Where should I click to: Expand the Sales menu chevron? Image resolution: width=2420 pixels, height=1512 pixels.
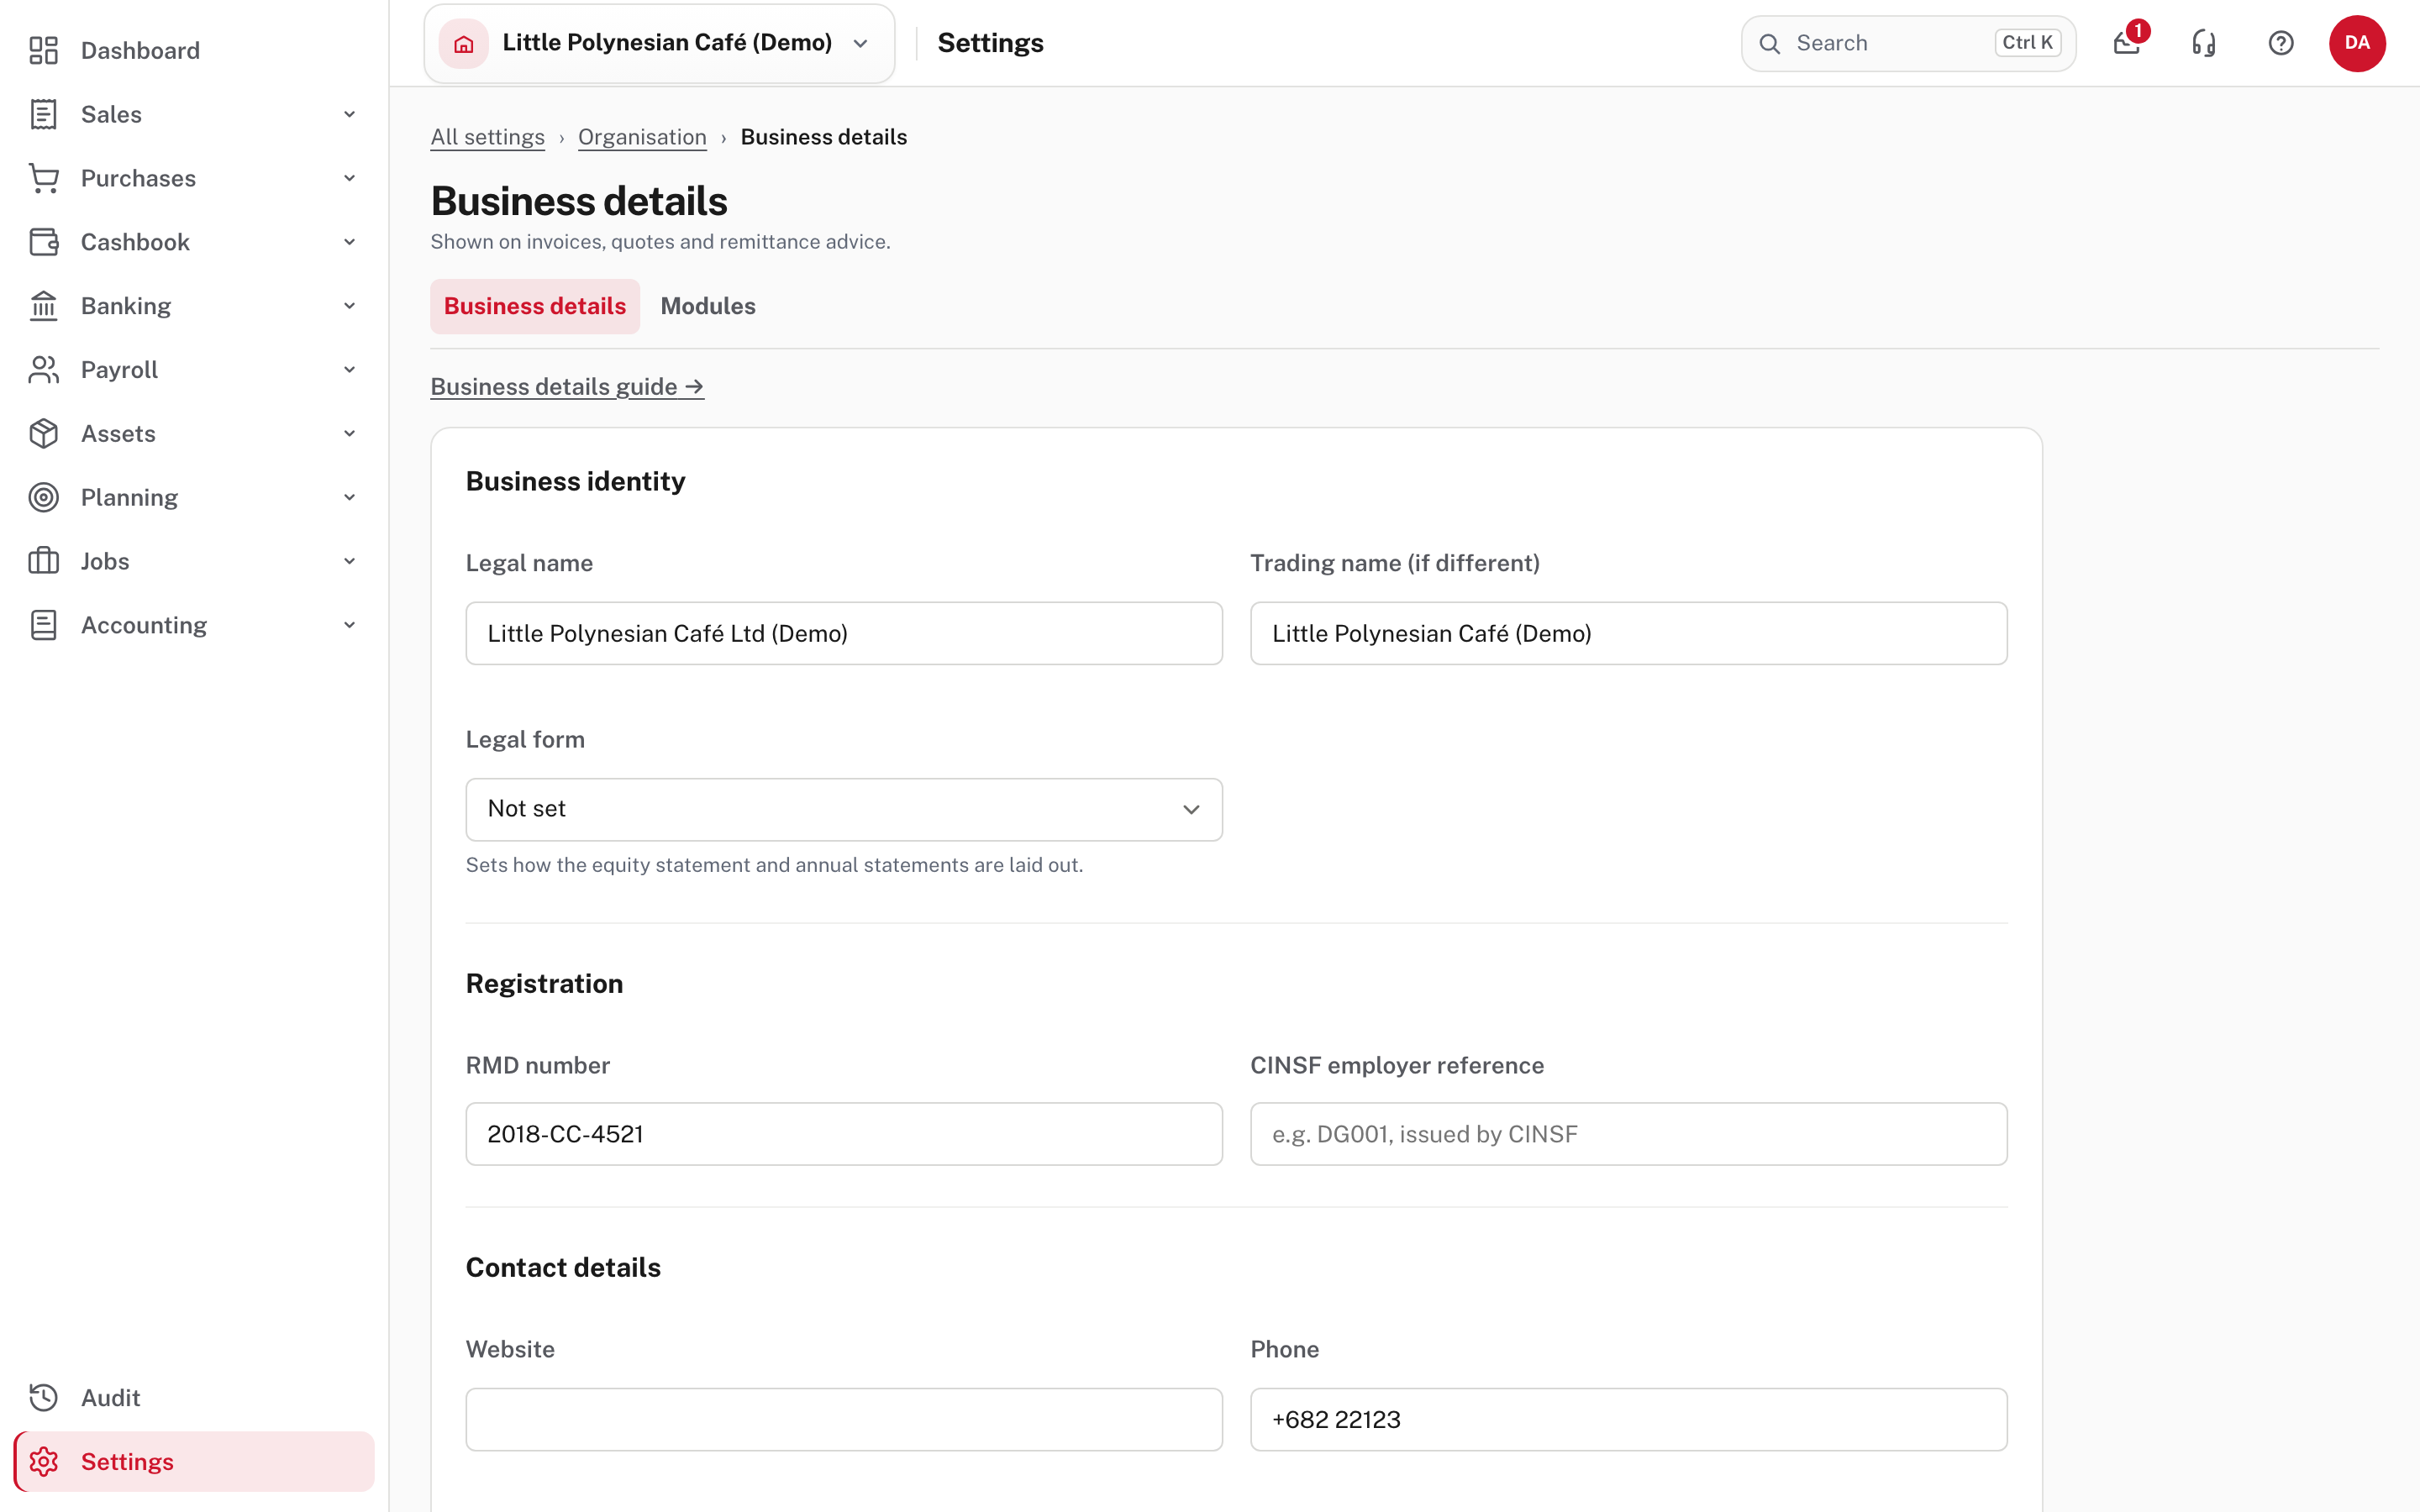pyautogui.click(x=349, y=114)
